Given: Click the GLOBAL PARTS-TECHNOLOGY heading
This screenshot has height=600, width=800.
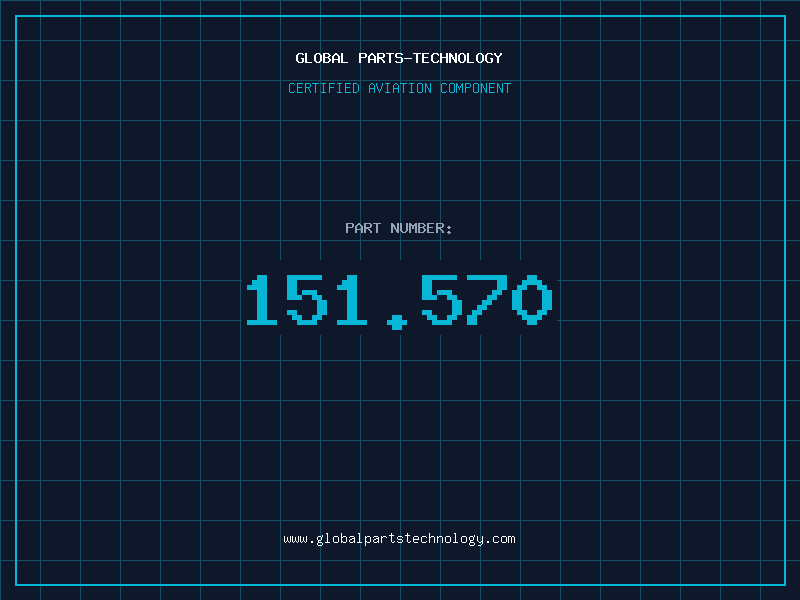Looking at the screenshot, I should click(399, 58).
